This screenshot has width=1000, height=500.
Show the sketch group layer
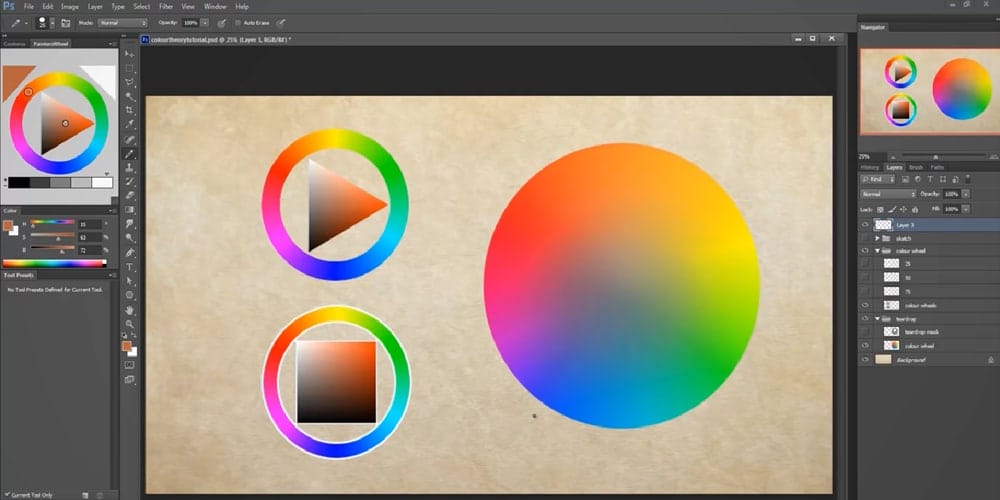point(865,238)
